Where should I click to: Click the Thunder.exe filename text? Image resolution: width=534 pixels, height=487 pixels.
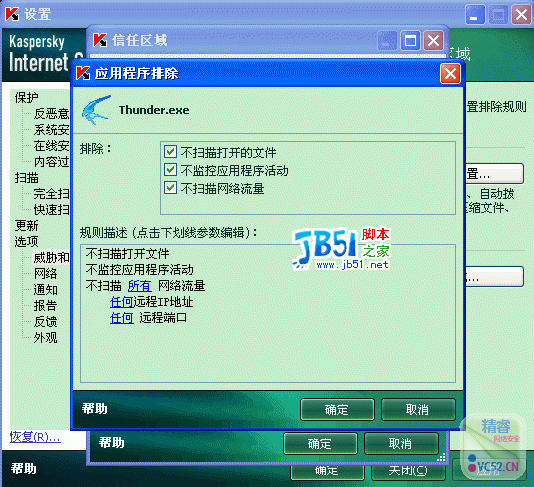(154, 110)
